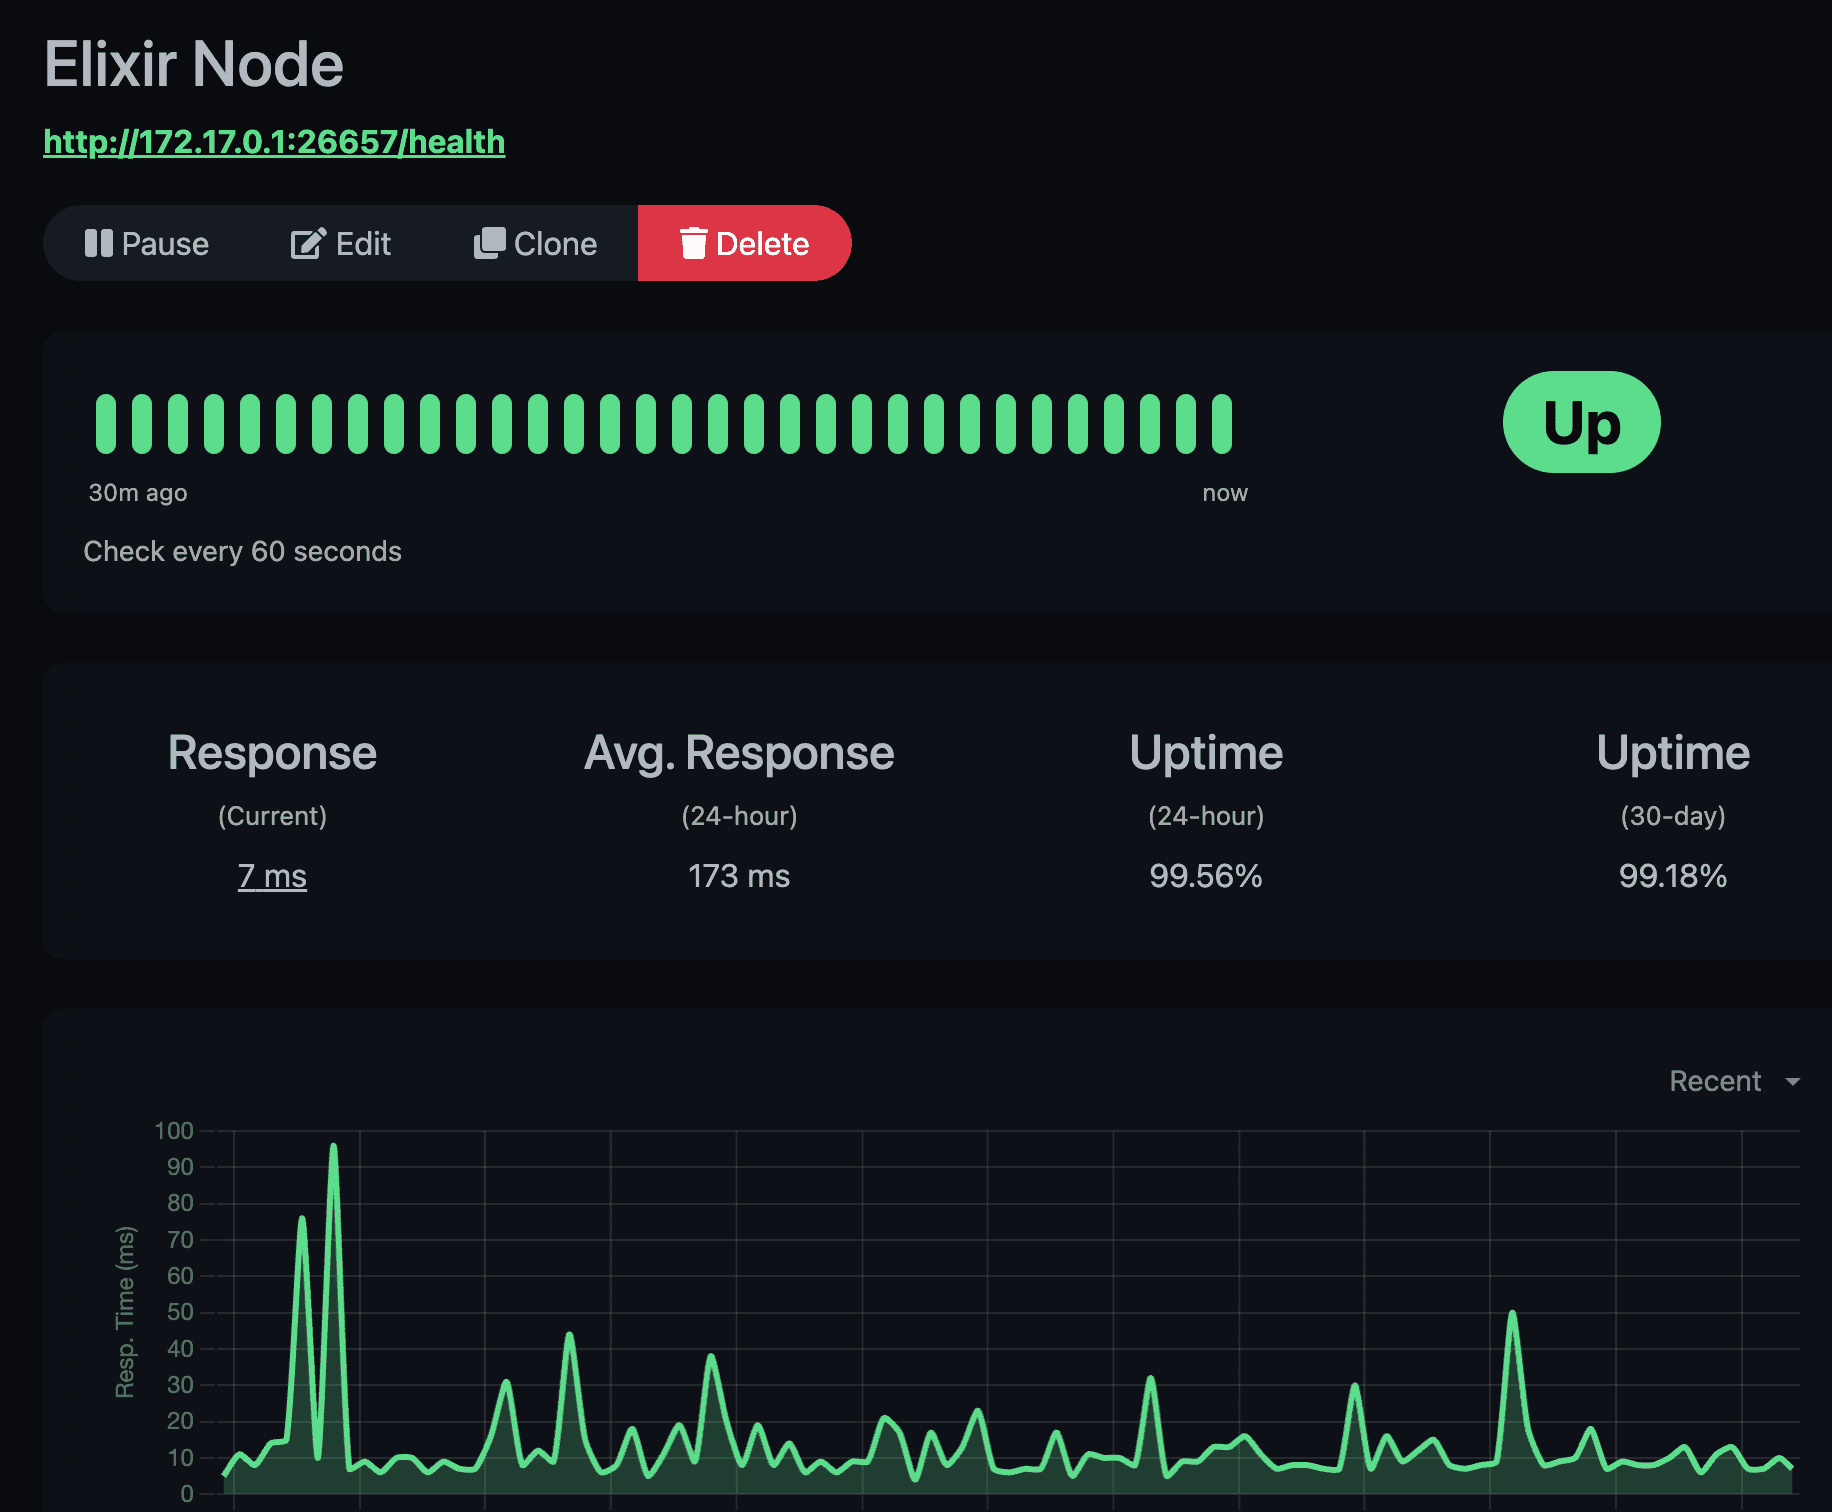Viewport: 1832px width, 1512px height.
Task: Click the 100 tick label on chart axis
Action: [x=174, y=1131]
